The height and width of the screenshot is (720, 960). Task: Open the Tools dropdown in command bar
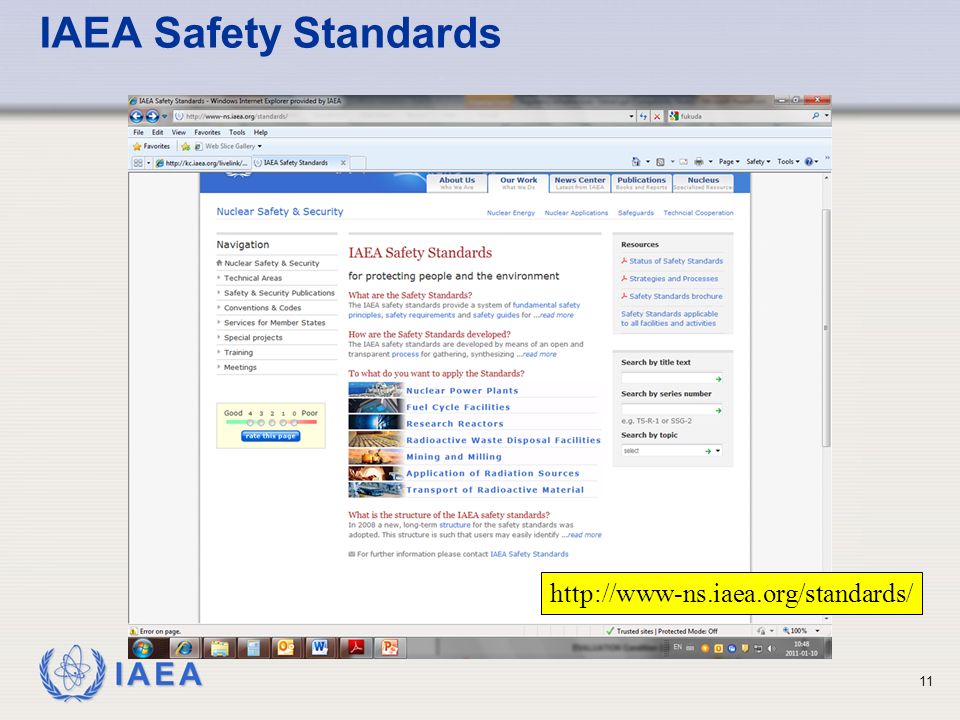tap(789, 162)
